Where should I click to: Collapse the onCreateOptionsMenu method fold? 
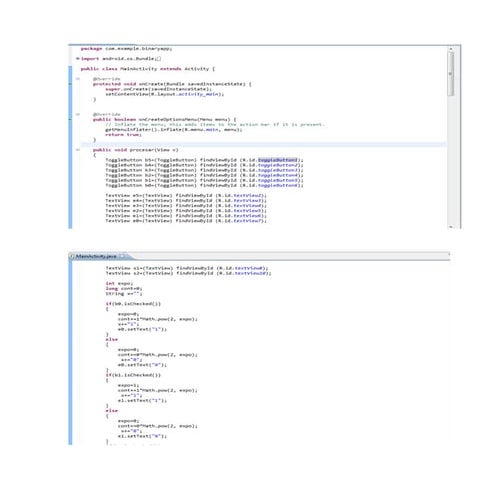(x=78, y=114)
